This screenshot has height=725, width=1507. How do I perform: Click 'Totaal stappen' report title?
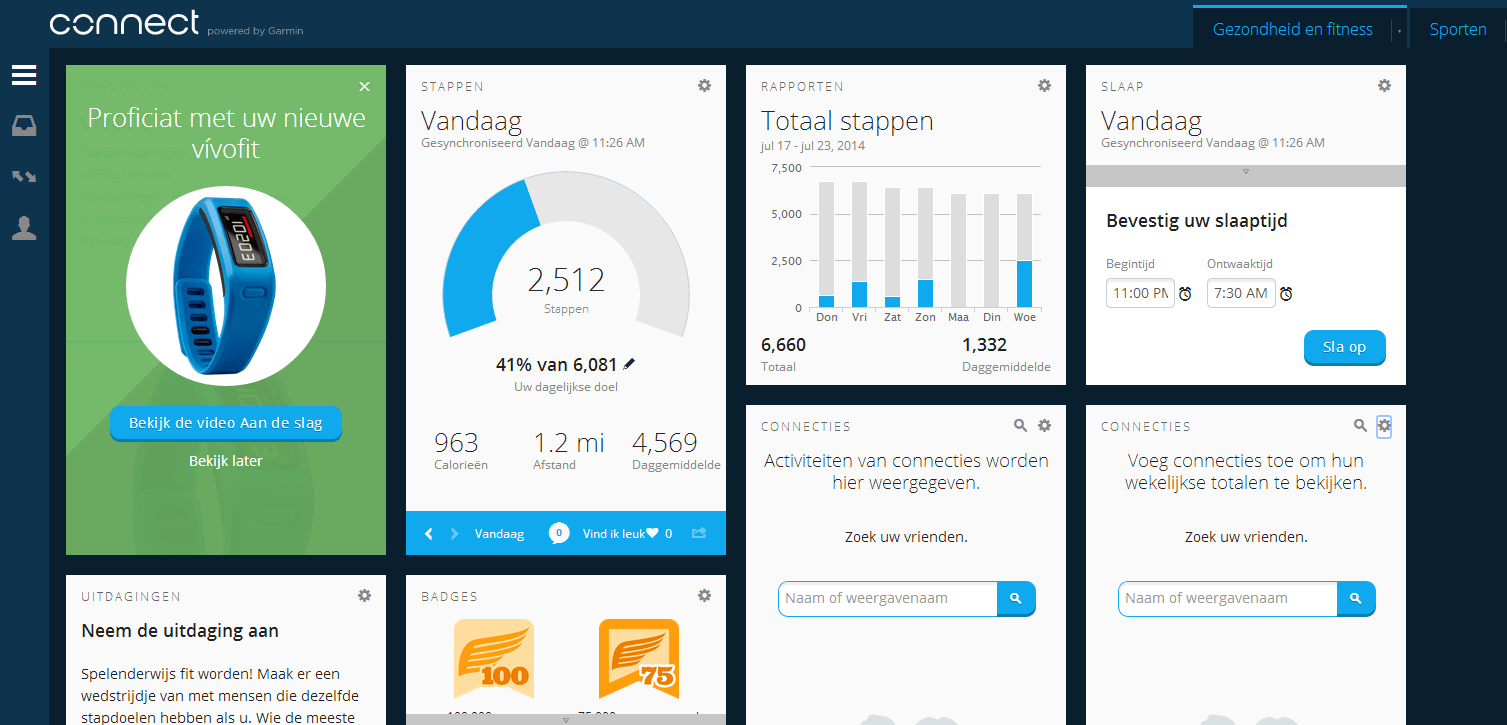click(x=847, y=121)
